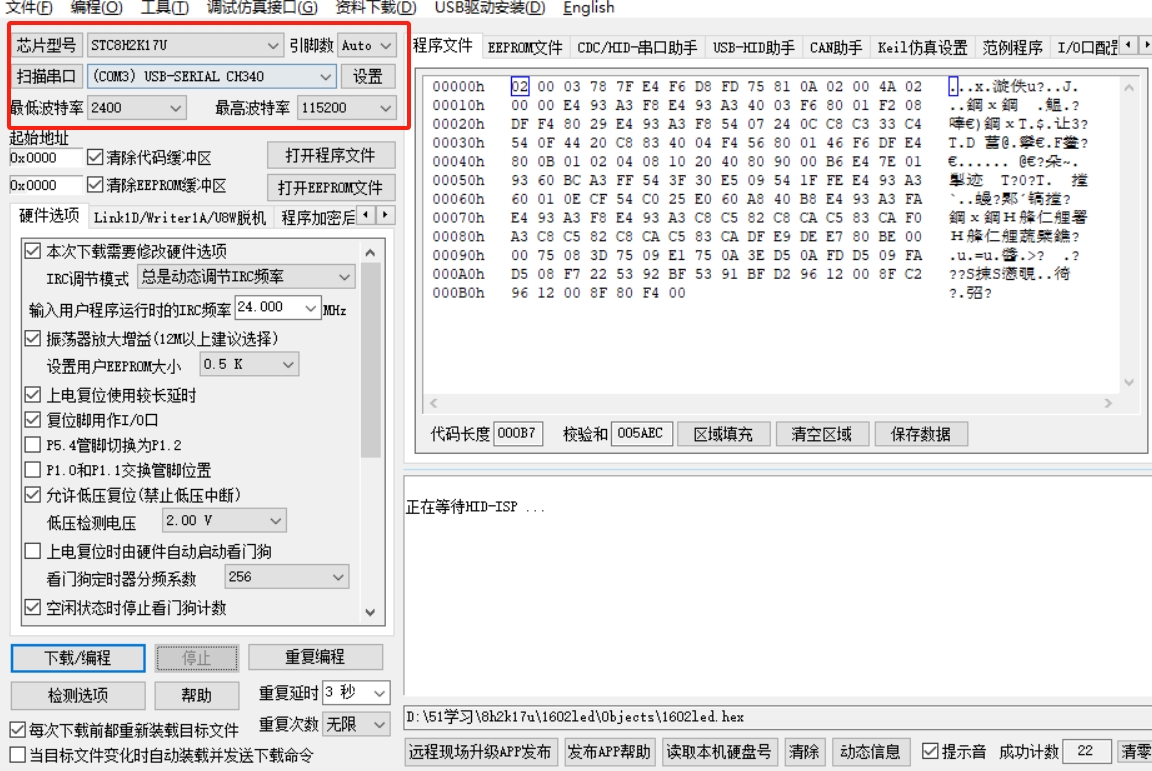This screenshot has width=1152, height=771.
Task: Click the 保存数据 button
Action: (x=921, y=434)
